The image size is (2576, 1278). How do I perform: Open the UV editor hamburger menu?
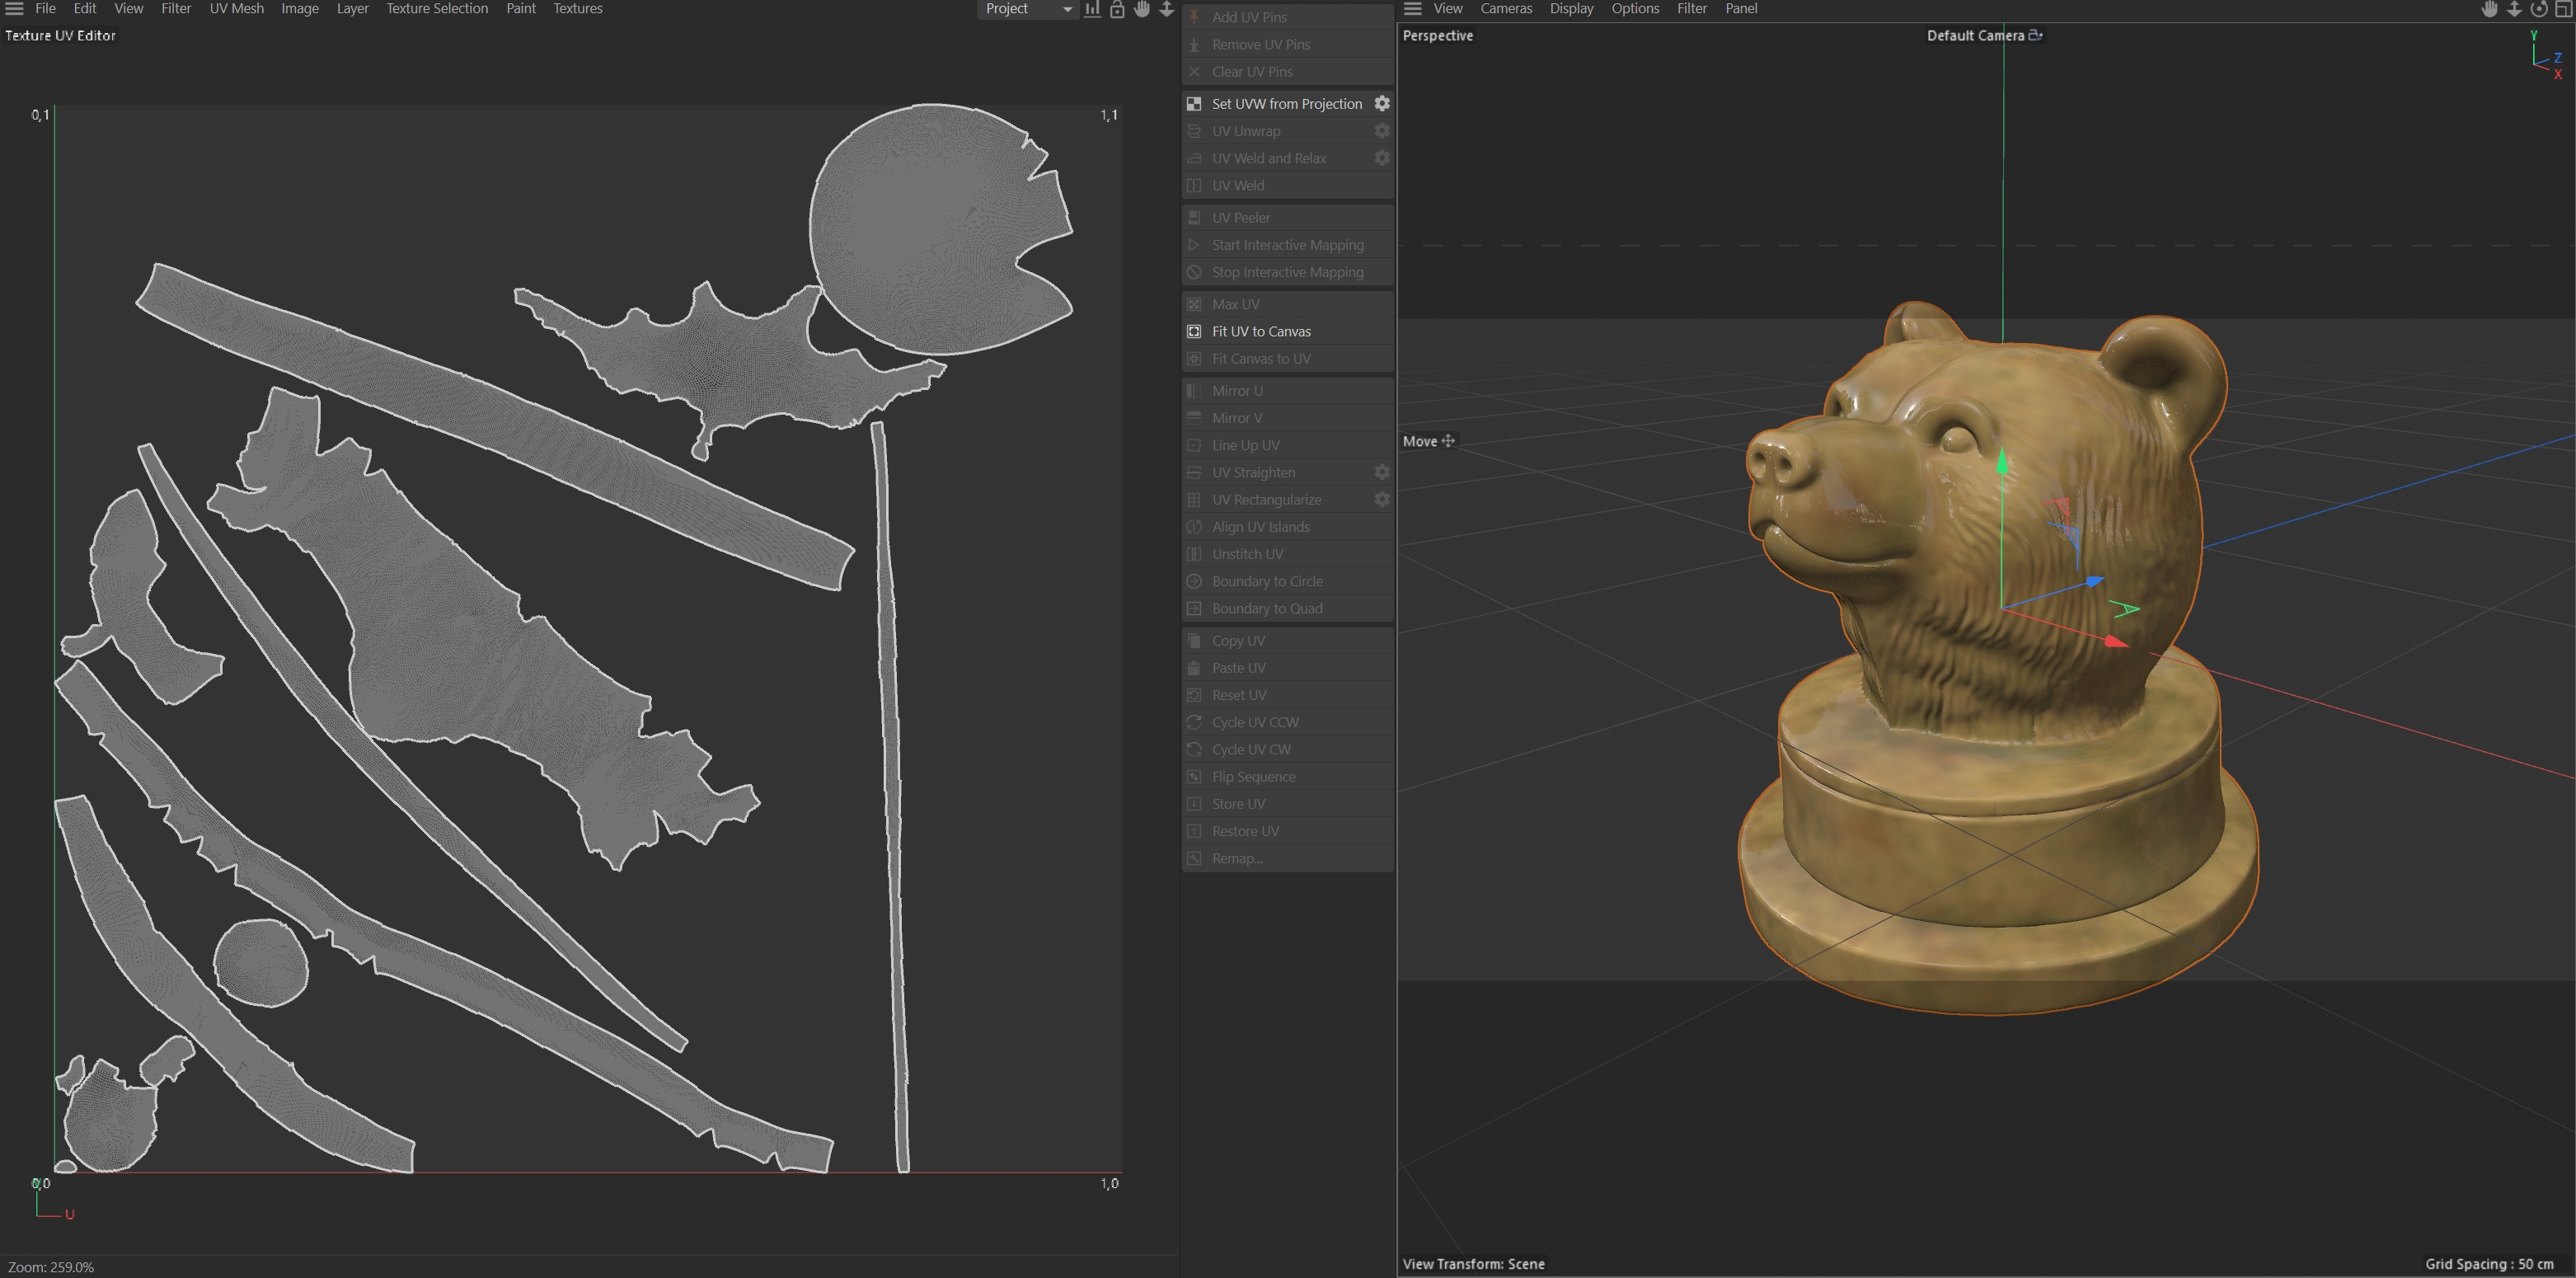click(14, 9)
